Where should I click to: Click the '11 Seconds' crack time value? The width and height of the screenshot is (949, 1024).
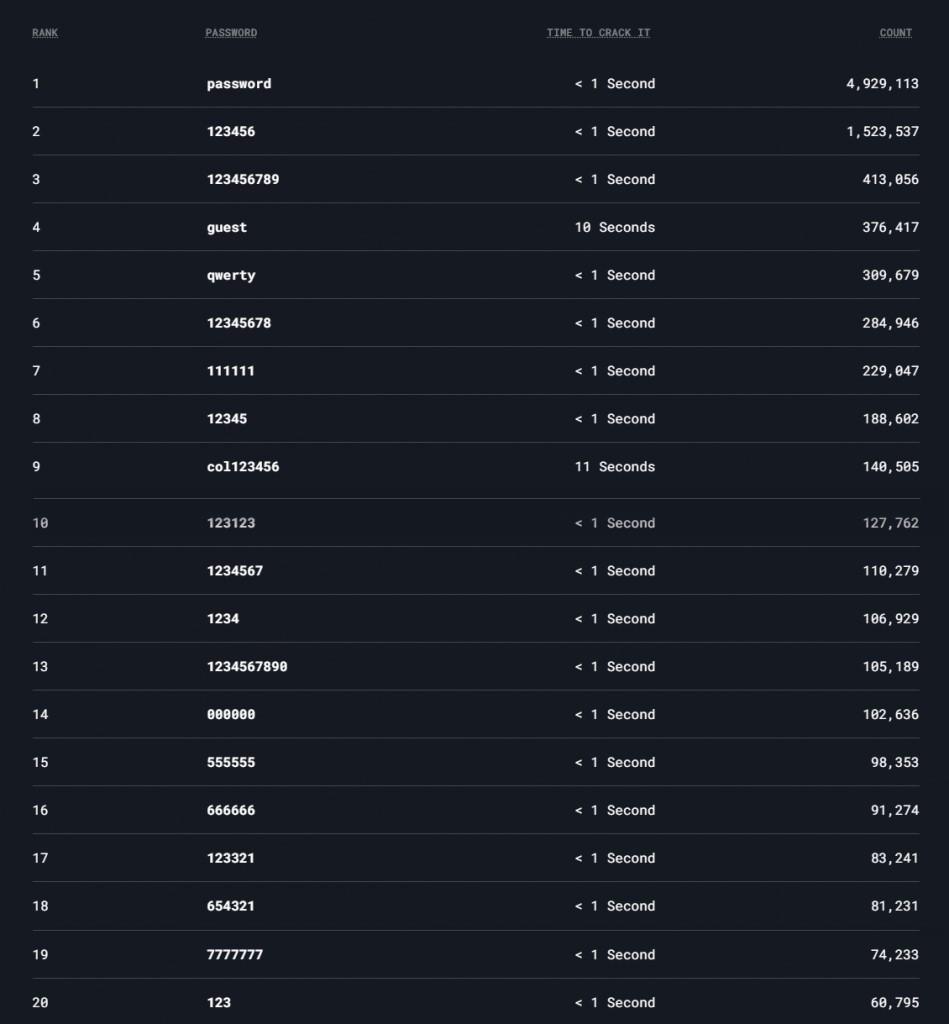(614, 467)
